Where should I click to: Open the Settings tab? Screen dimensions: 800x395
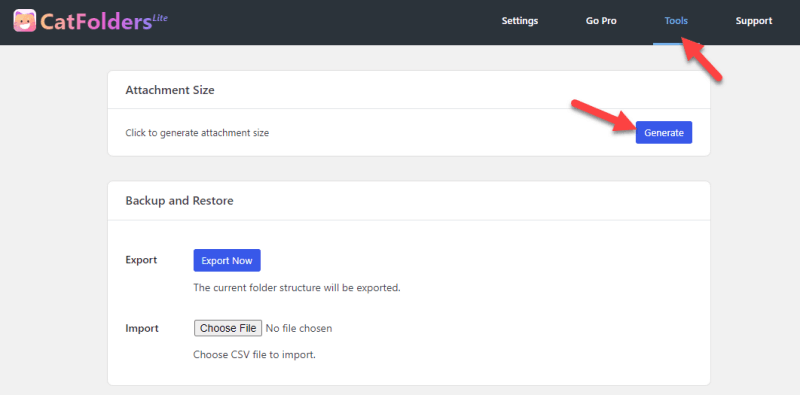coord(519,21)
